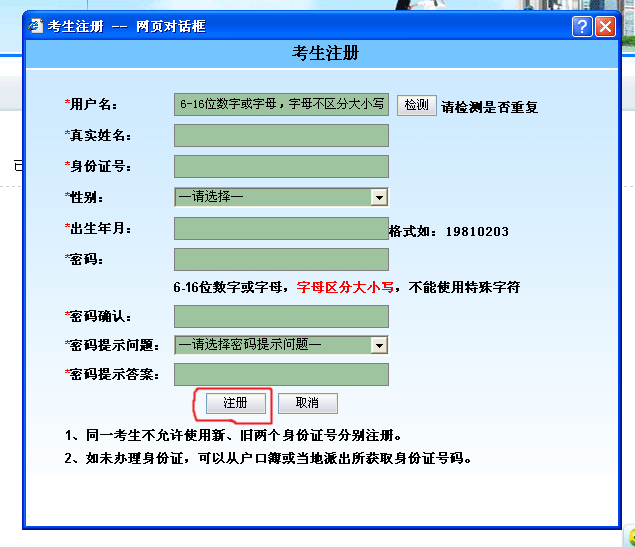
Task: Click the 不能使用特殊字符 hint text
Action: pos(465,287)
